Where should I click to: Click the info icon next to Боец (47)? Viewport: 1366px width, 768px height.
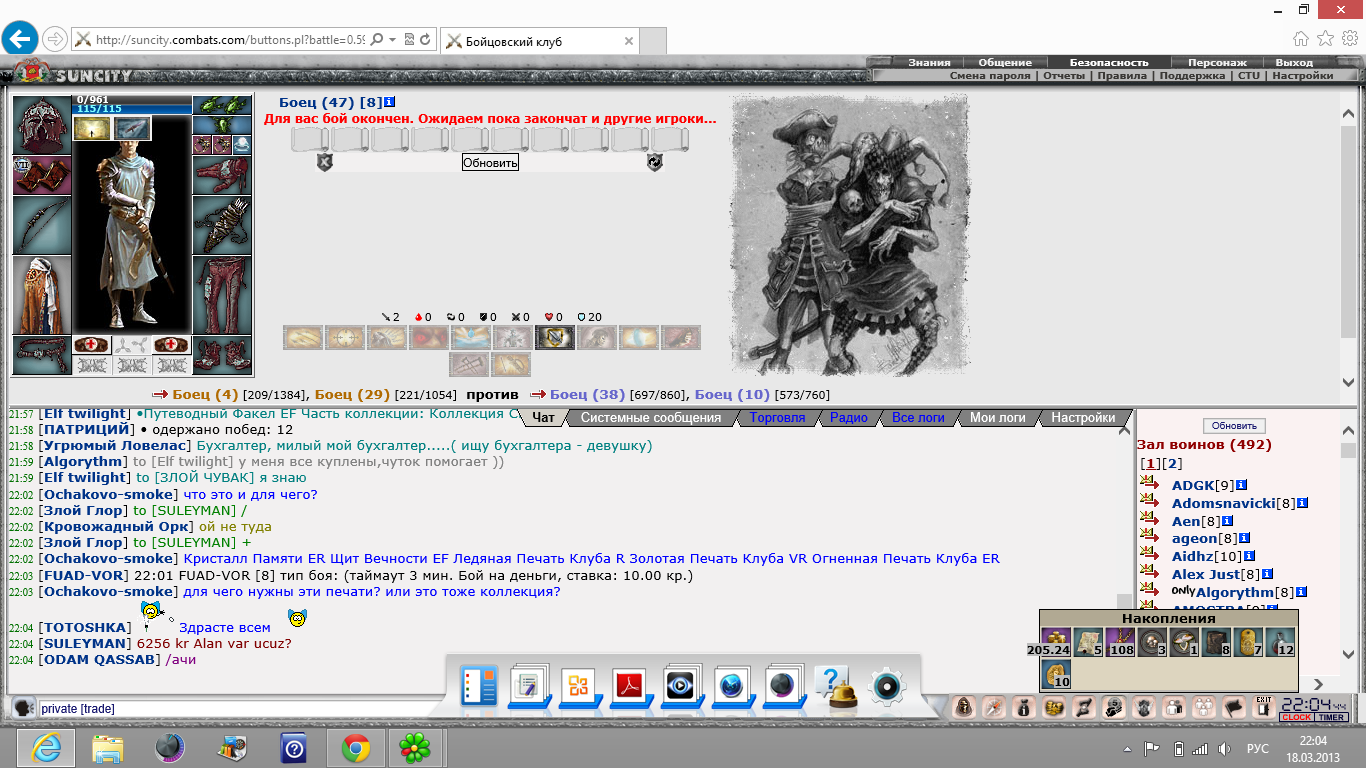point(390,102)
